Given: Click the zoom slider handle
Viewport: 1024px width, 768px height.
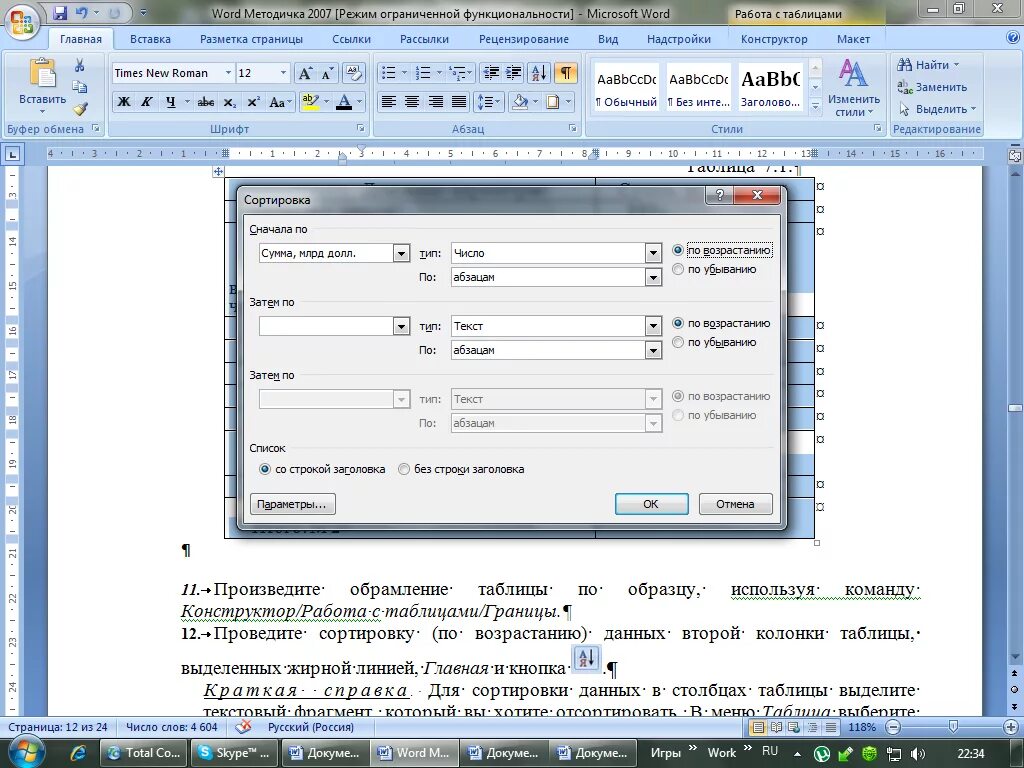Looking at the screenshot, I should 953,726.
